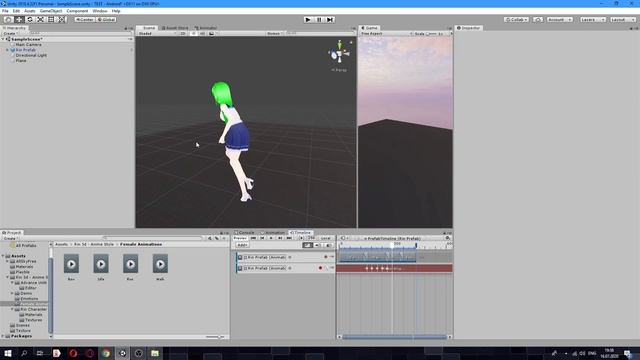The image size is (640, 360).
Task: Click Timeline go to start button
Action: pos(253,238)
